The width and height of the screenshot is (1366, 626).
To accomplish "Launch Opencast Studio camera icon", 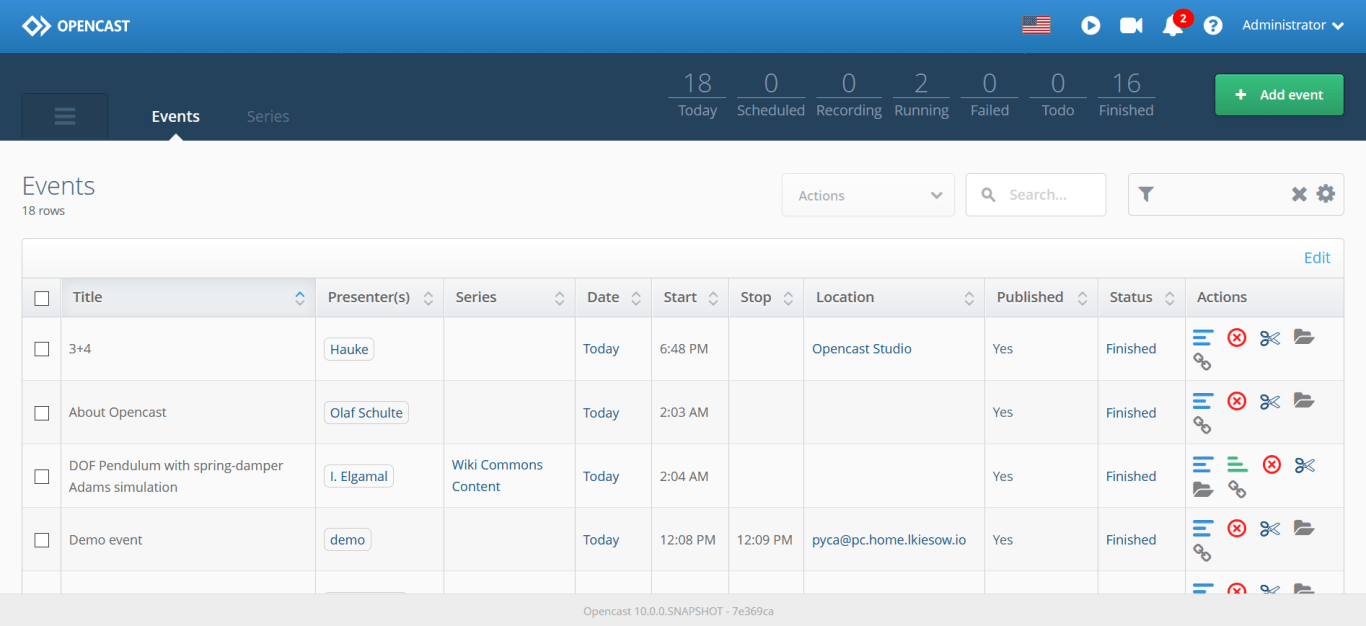I will tap(1131, 26).
